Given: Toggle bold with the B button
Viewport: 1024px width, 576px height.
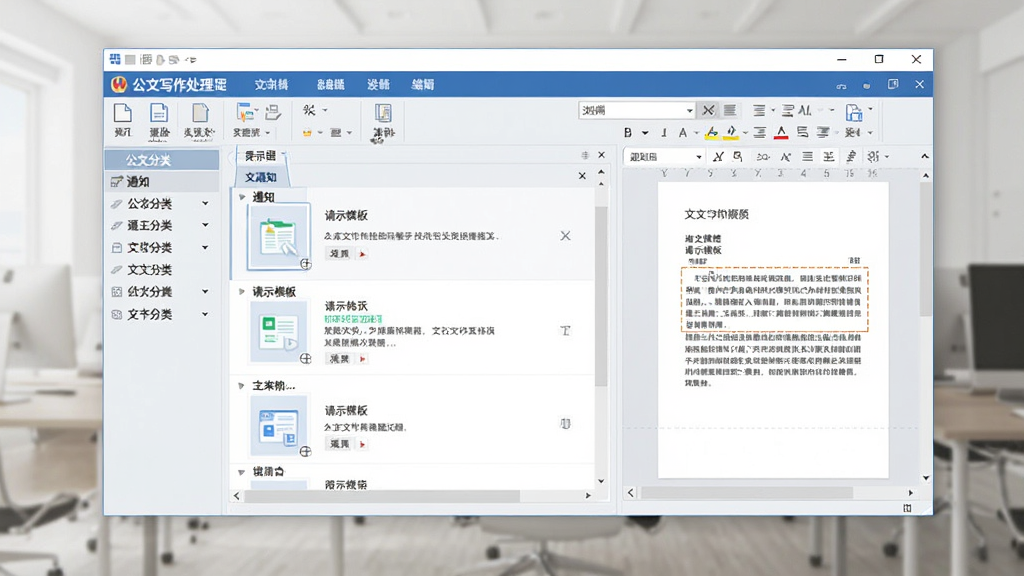Looking at the screenshot, I should click(x=628, y=133).
